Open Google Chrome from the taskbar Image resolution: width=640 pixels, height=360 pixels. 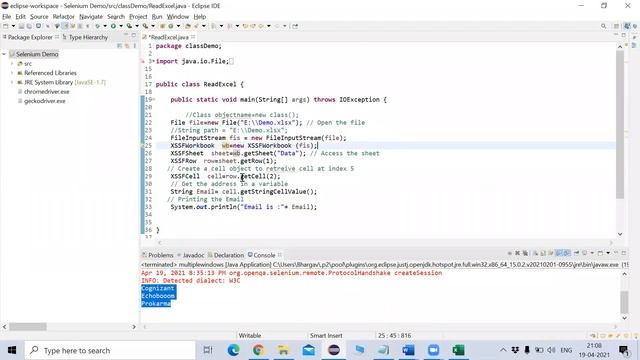click(x=258, y=350)
